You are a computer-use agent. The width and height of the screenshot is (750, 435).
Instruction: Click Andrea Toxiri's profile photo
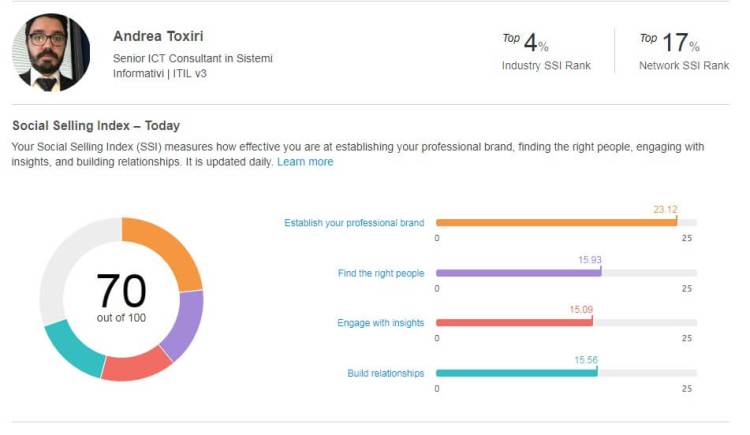click(x=51, y=53)
